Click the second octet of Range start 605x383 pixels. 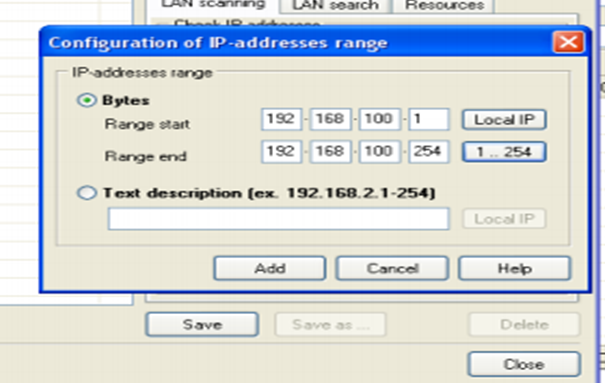tap(330, 119)
